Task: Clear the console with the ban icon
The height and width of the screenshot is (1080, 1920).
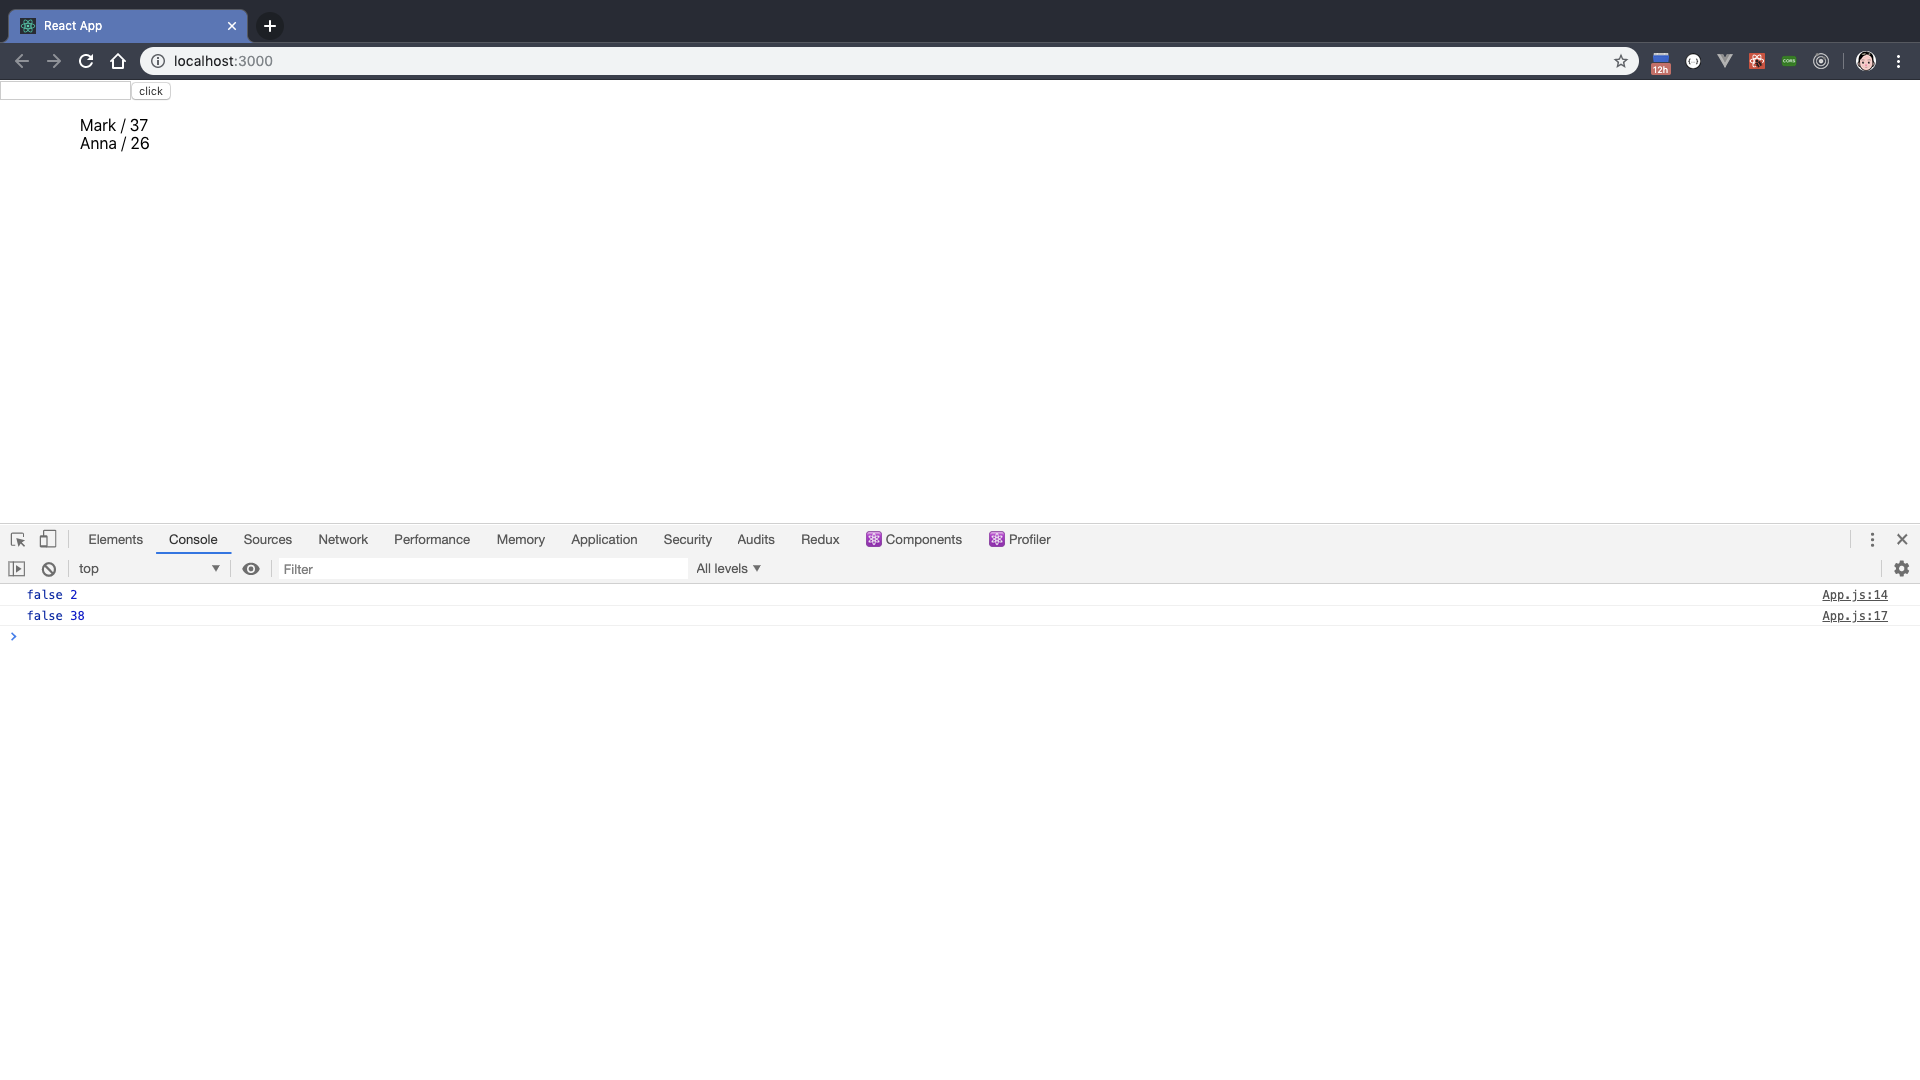Action: coord(49,569)
